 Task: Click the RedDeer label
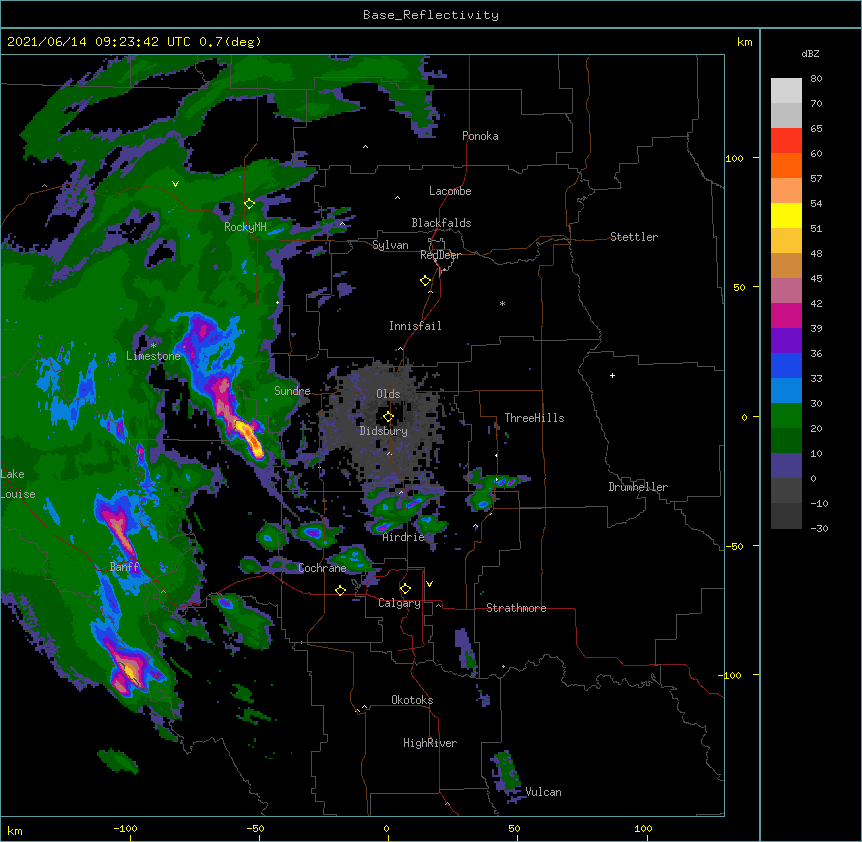pos(440,255)
